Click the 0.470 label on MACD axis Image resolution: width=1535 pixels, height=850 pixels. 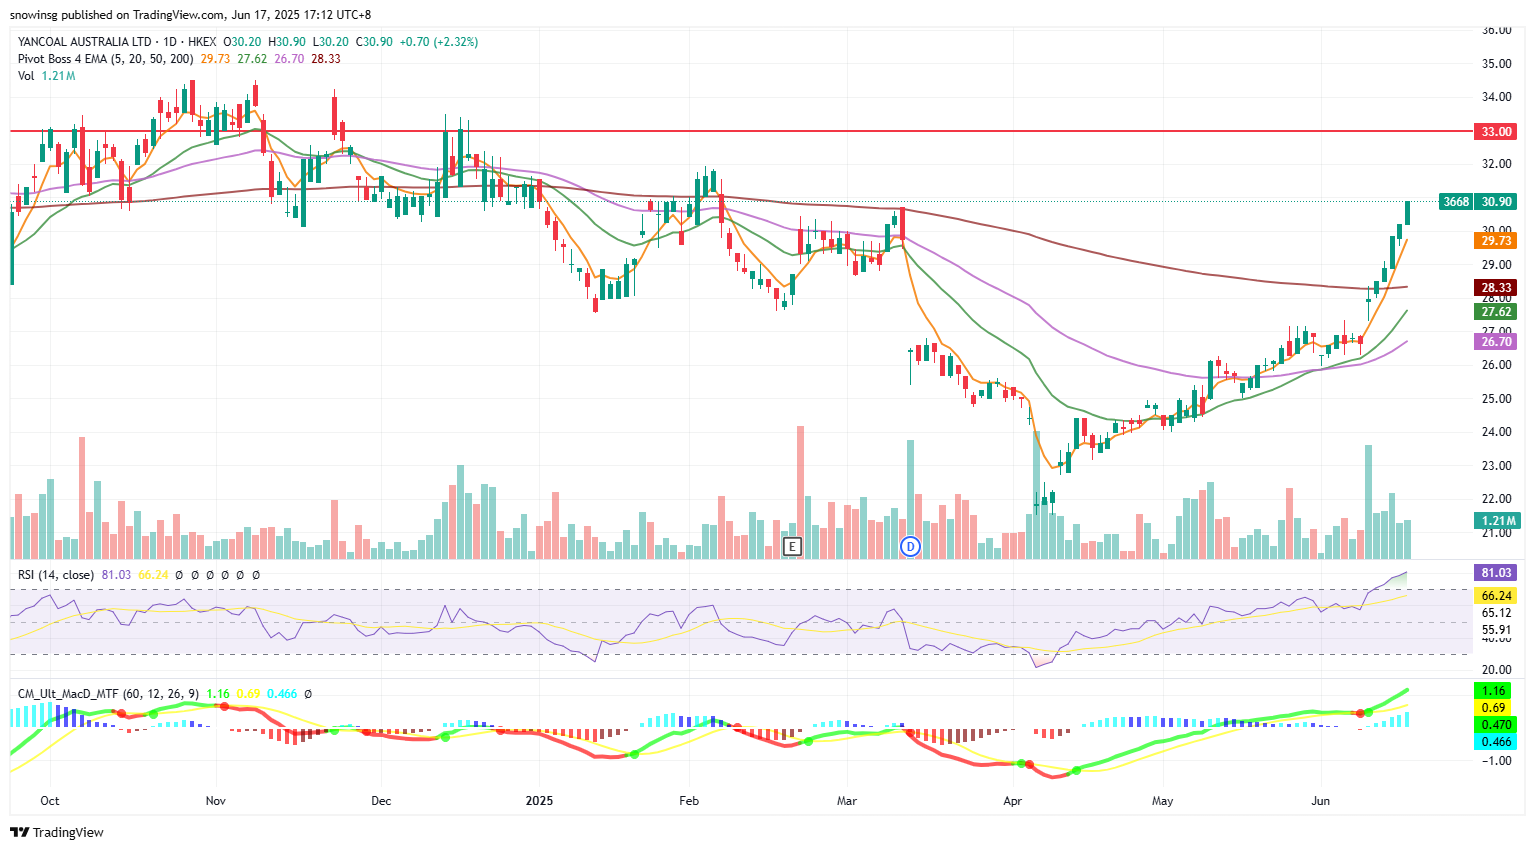pyautogui.click(x=1496, y=725)
